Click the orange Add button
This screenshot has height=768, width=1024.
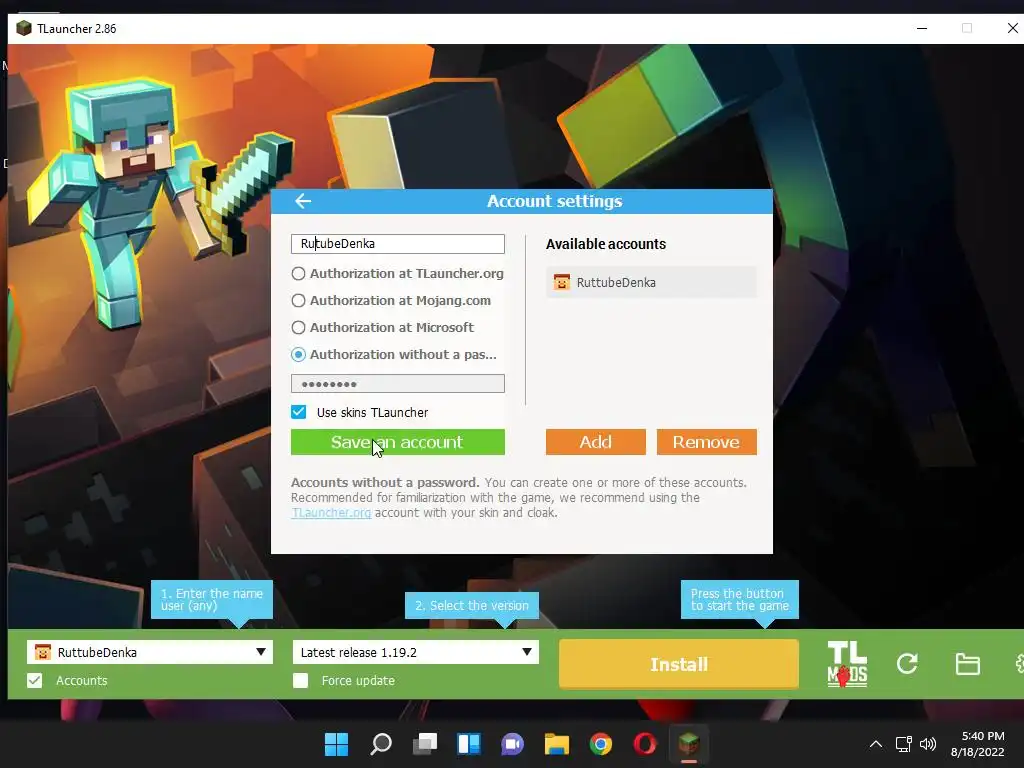(x=596, y=442)
